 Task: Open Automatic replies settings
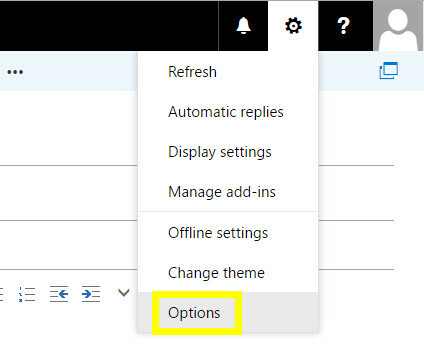(x=228, y=112)
